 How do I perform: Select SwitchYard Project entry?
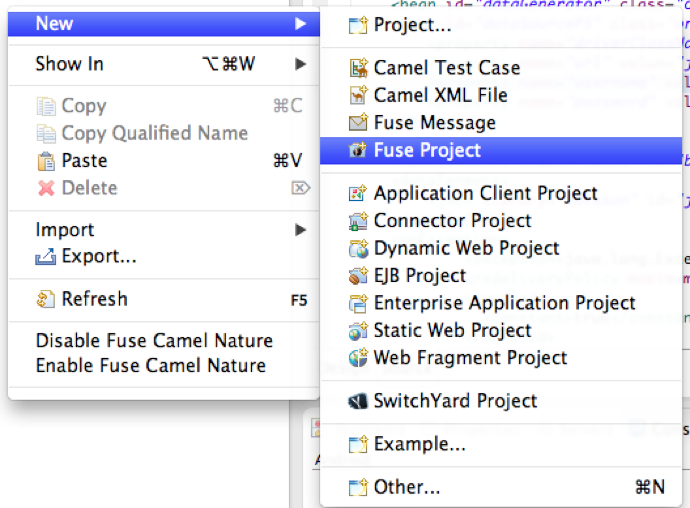coord(501,401)
